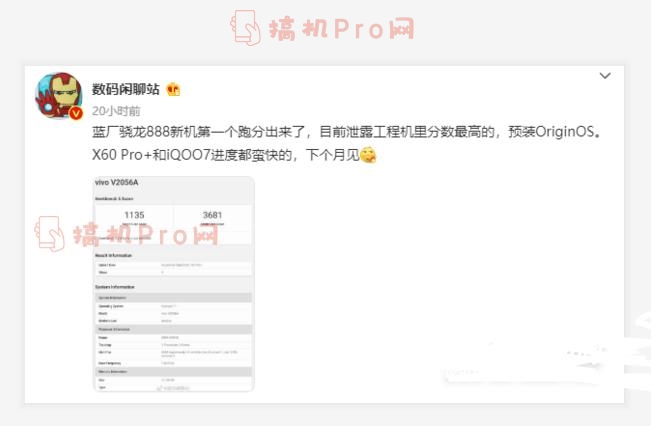Viewport: 651px width, 426px height.
Task: Click the multi-core score 3681
Action: coord(212,215)
